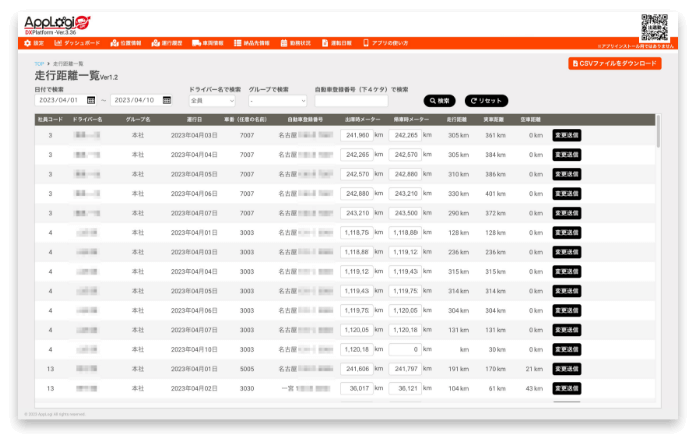
Task: Click the 出庫時メーター field showing 241,606
Action: [x=357, y=369]
